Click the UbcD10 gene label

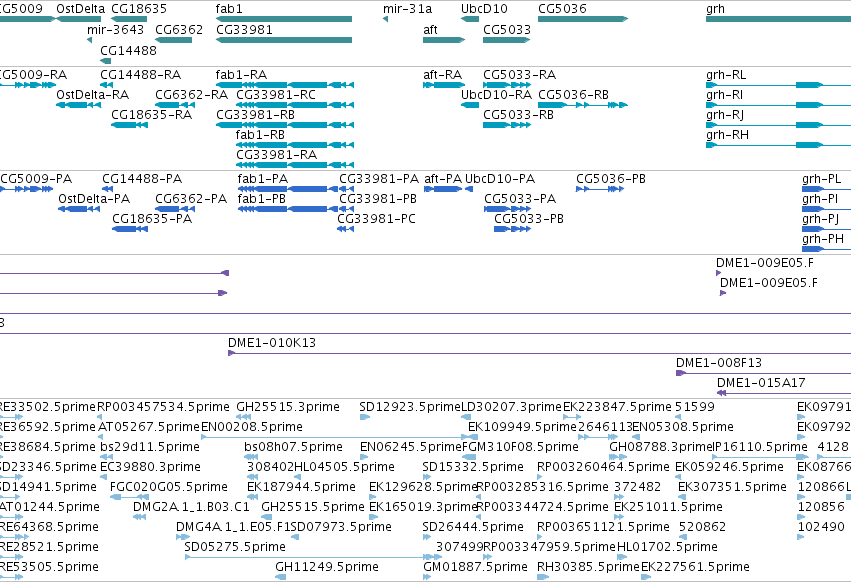pos(484,9)
